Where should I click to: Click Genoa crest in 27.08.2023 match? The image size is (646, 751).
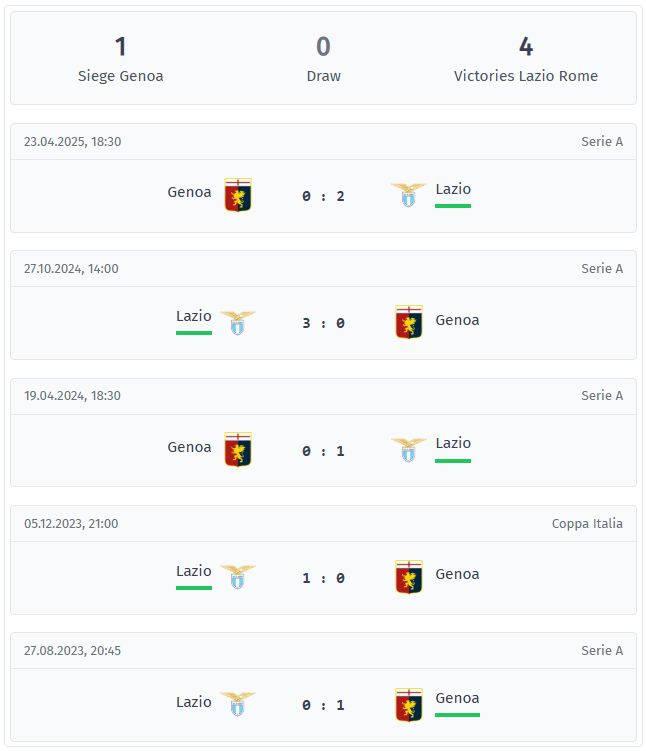click(x=408, y=704)
